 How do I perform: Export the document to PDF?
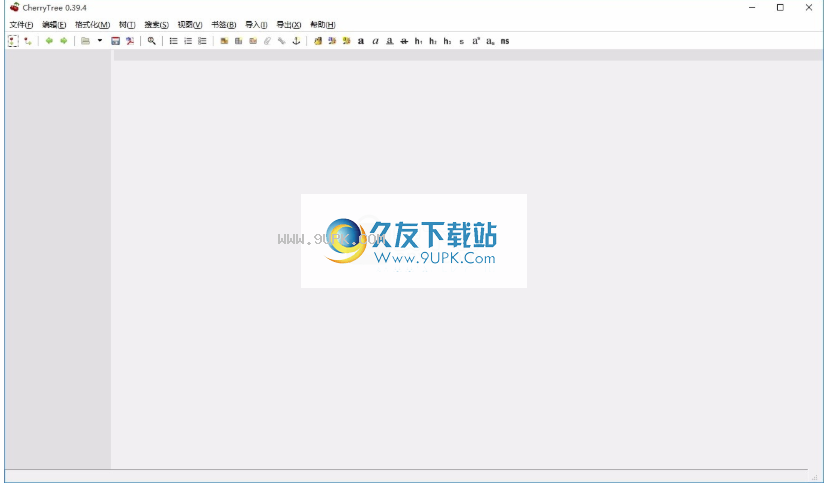[130, 41]
